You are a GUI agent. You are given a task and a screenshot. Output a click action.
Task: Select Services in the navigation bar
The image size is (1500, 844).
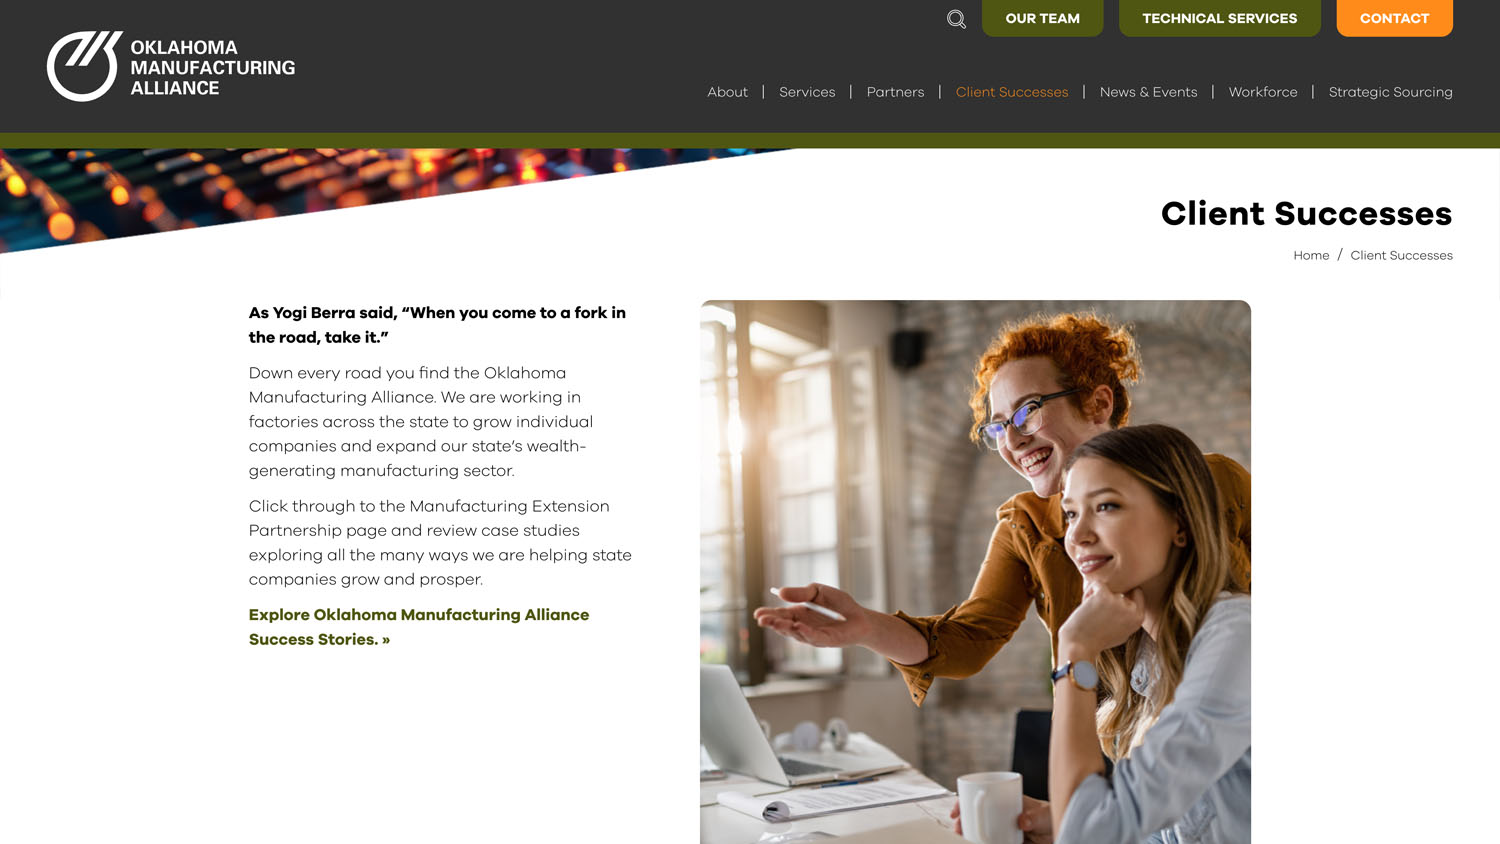[x=807, y=92]
